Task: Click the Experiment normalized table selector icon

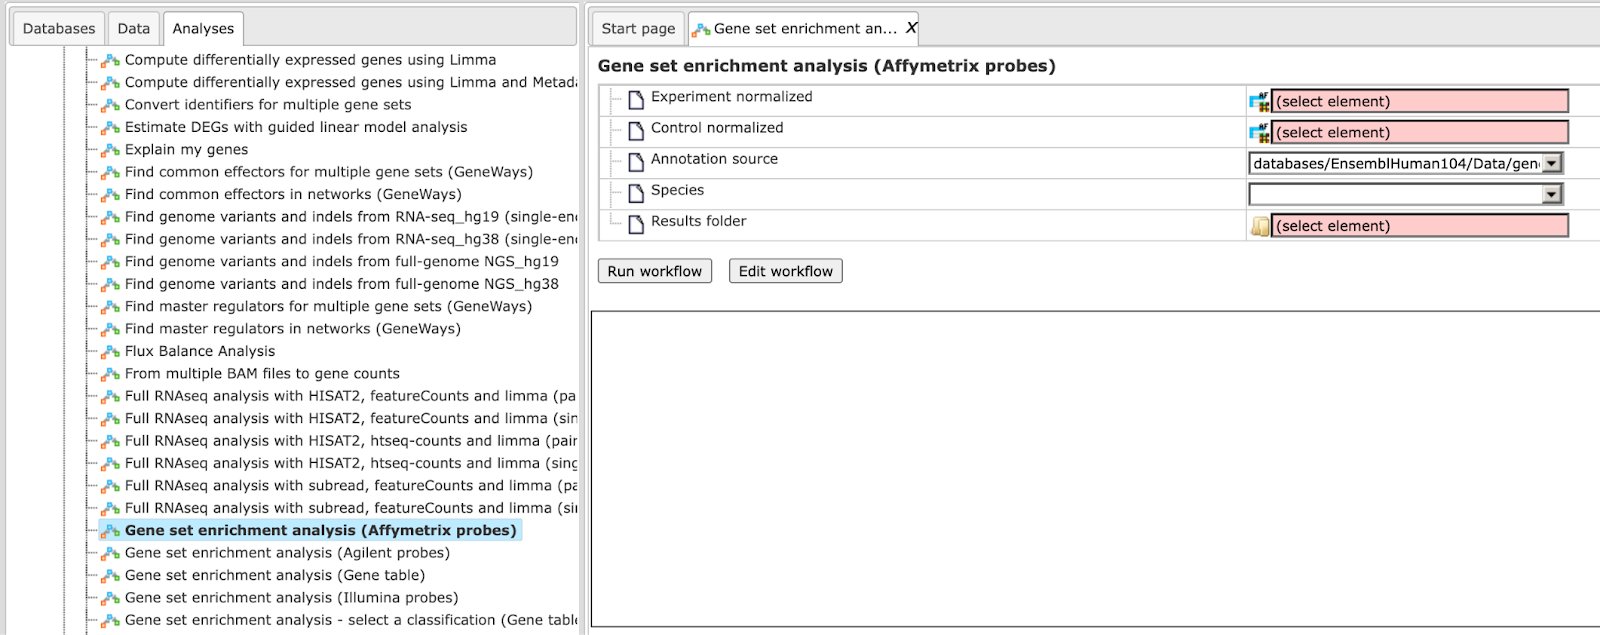Action: click(1259, 101)
